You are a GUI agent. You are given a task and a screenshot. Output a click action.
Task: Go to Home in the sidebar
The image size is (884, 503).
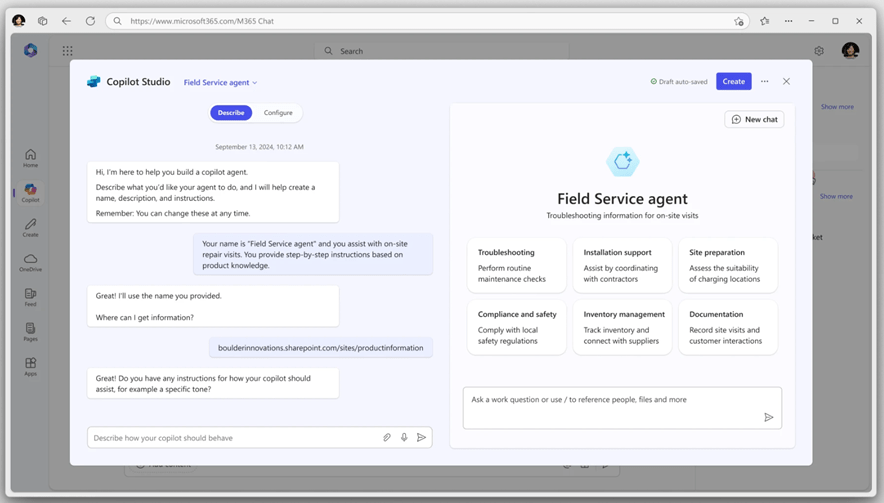click(30, 158)
